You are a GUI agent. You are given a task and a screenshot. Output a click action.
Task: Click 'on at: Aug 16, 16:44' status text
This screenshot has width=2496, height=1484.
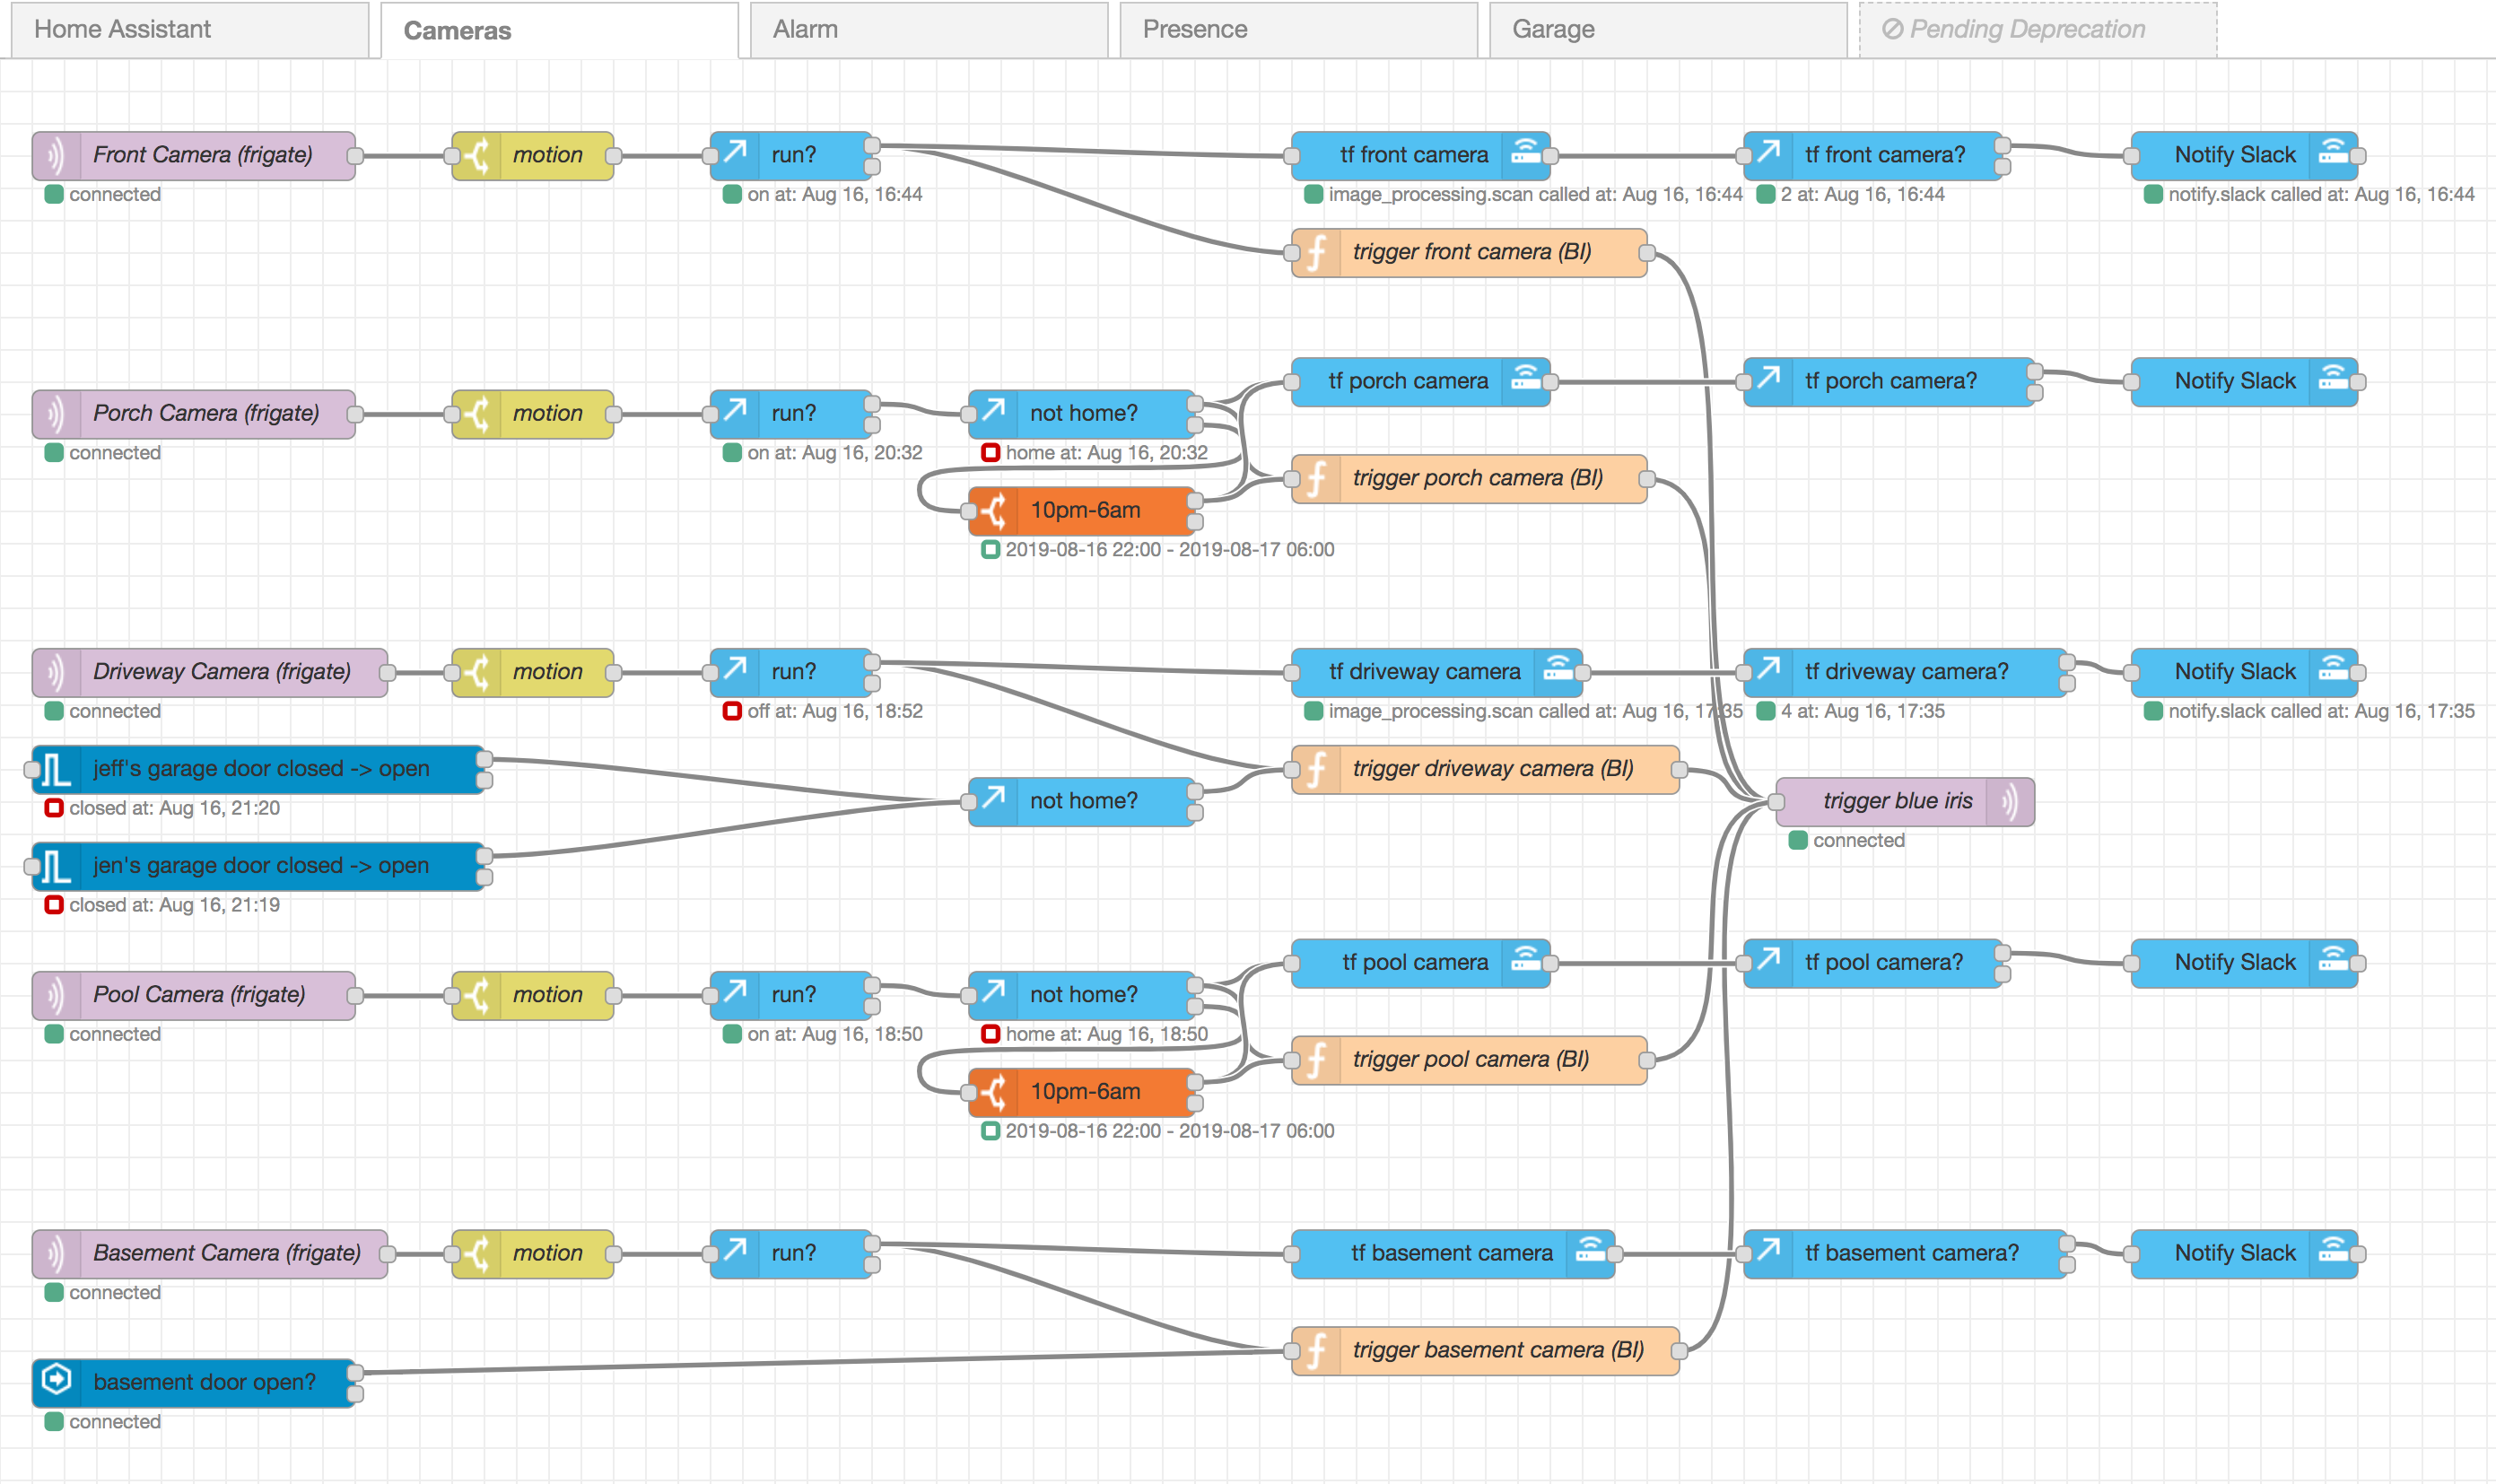834,195
